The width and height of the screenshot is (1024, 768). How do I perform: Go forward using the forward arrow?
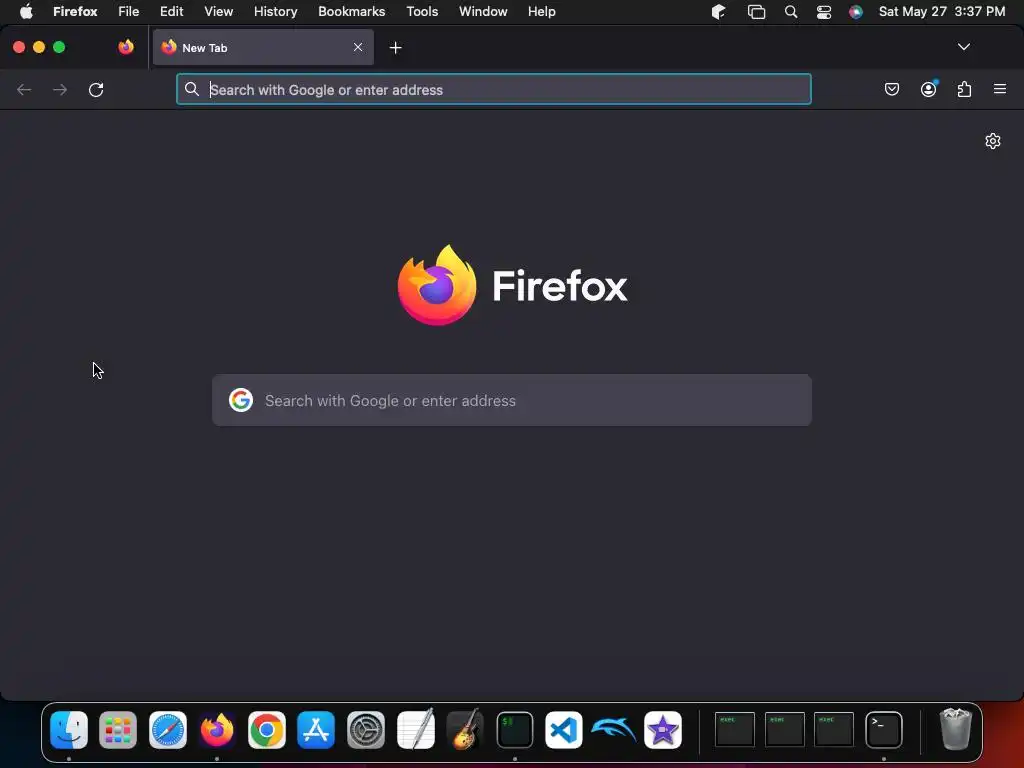pos(60,89)
